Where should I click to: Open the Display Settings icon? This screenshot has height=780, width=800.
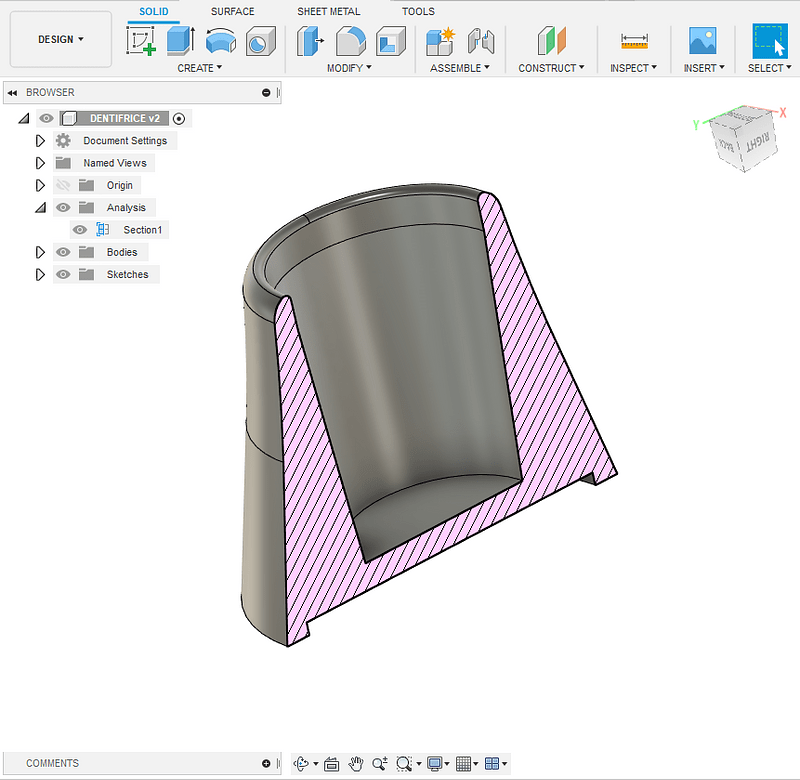click(435, 764)
